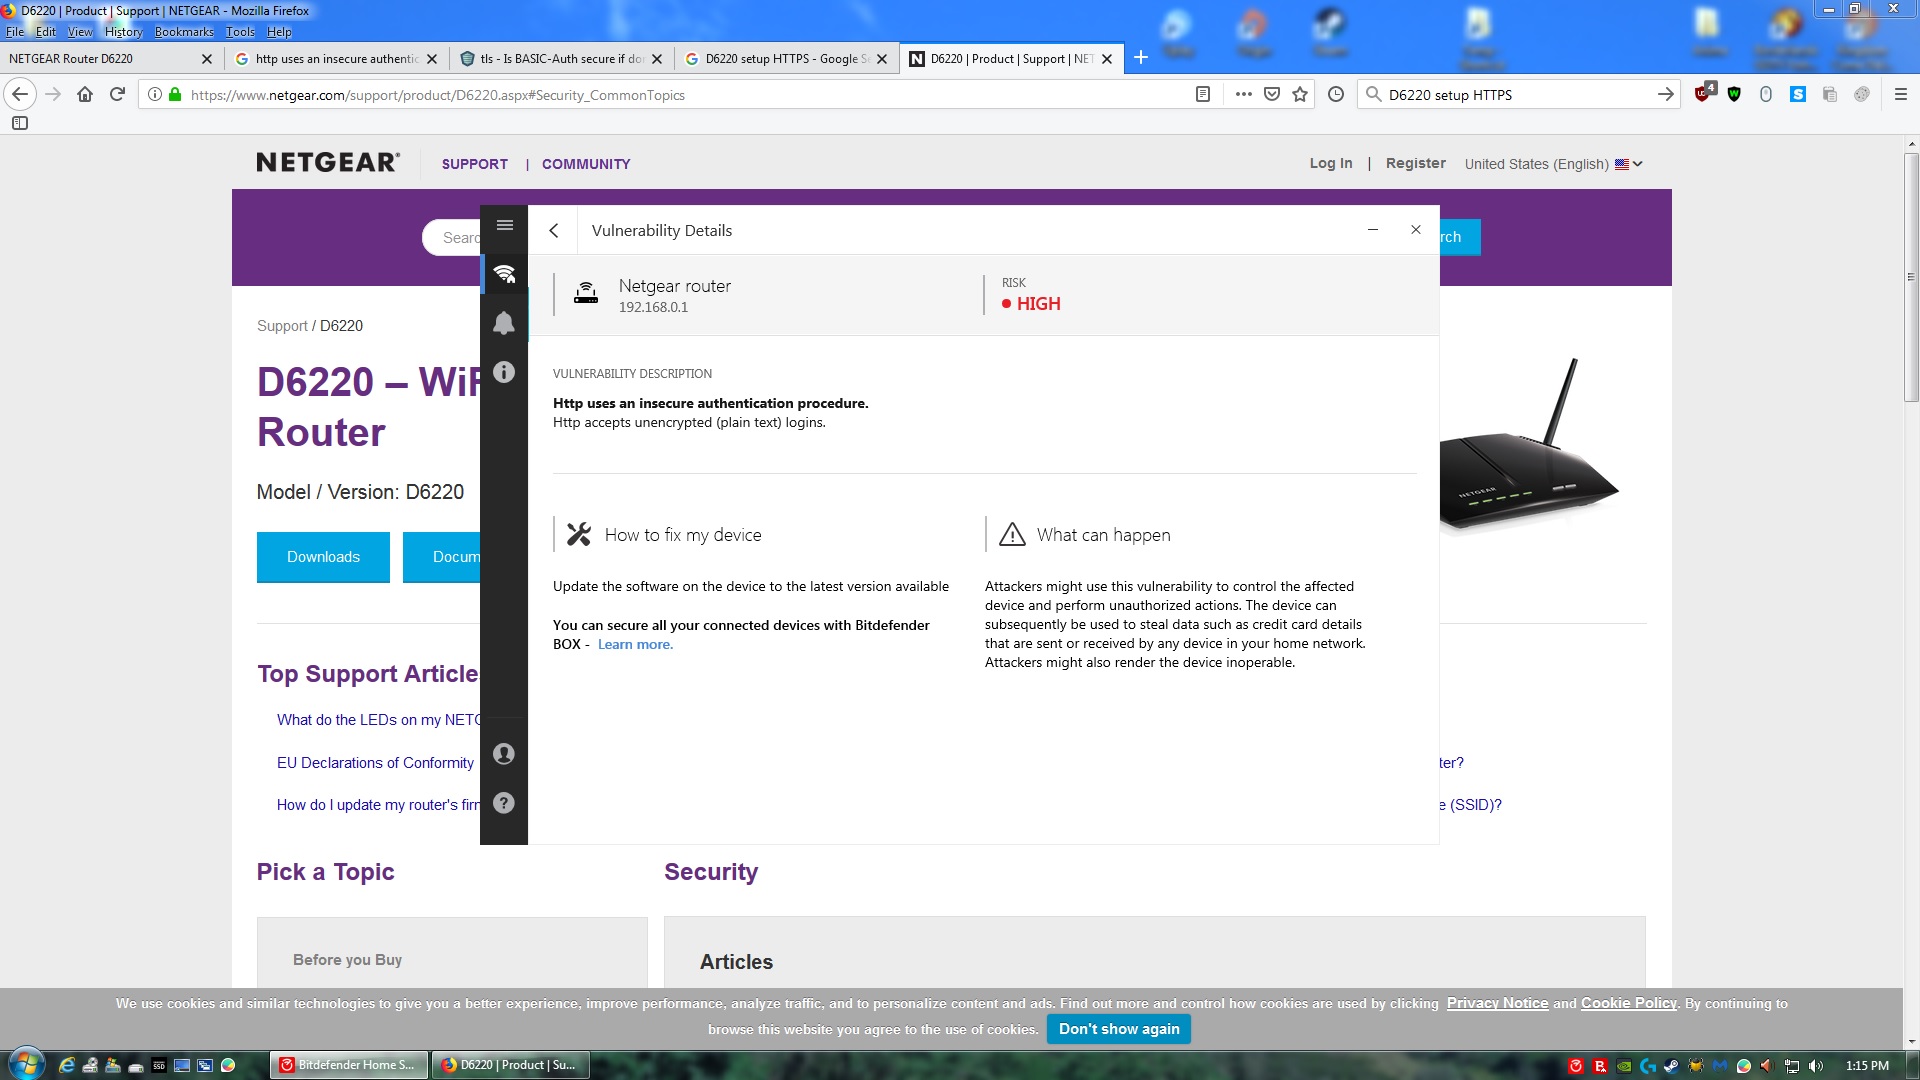
Task: Open the notifications bell in sidebar
Action: (504, 322)
